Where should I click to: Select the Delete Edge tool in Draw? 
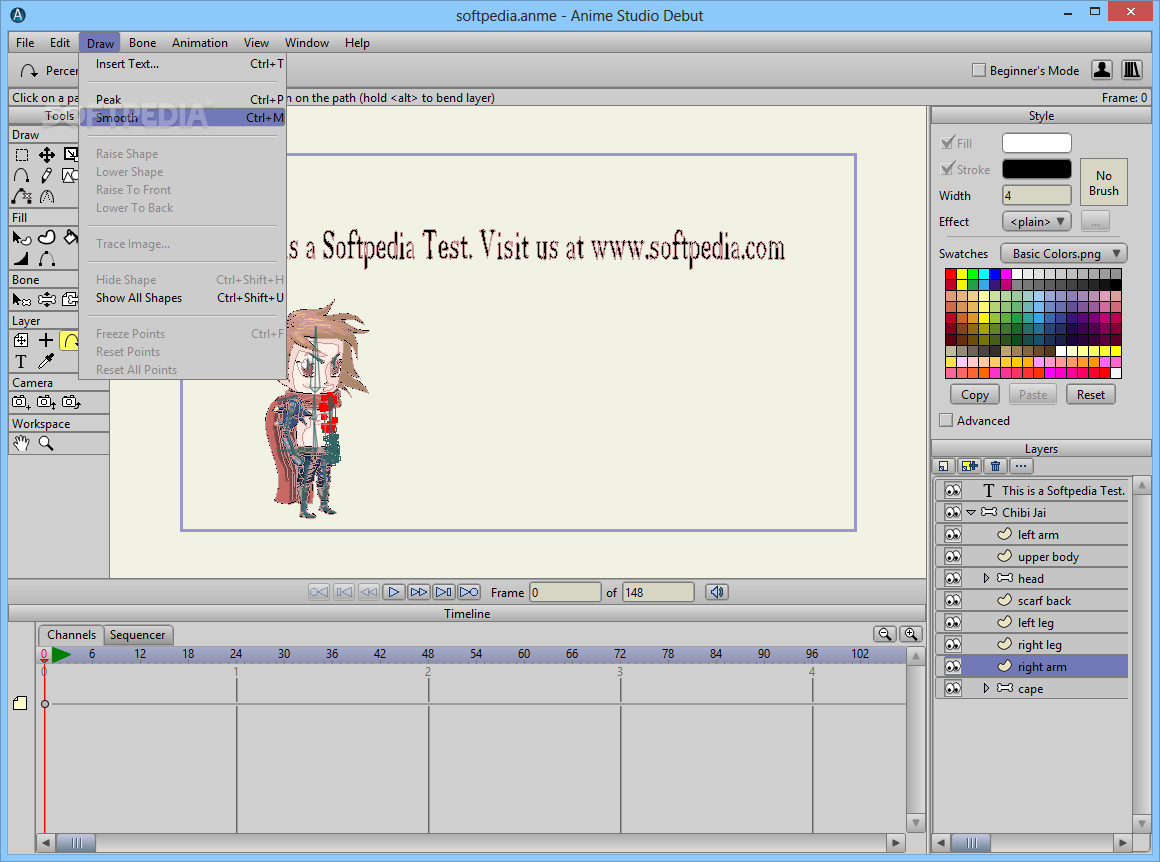click(x=21, y=196)
